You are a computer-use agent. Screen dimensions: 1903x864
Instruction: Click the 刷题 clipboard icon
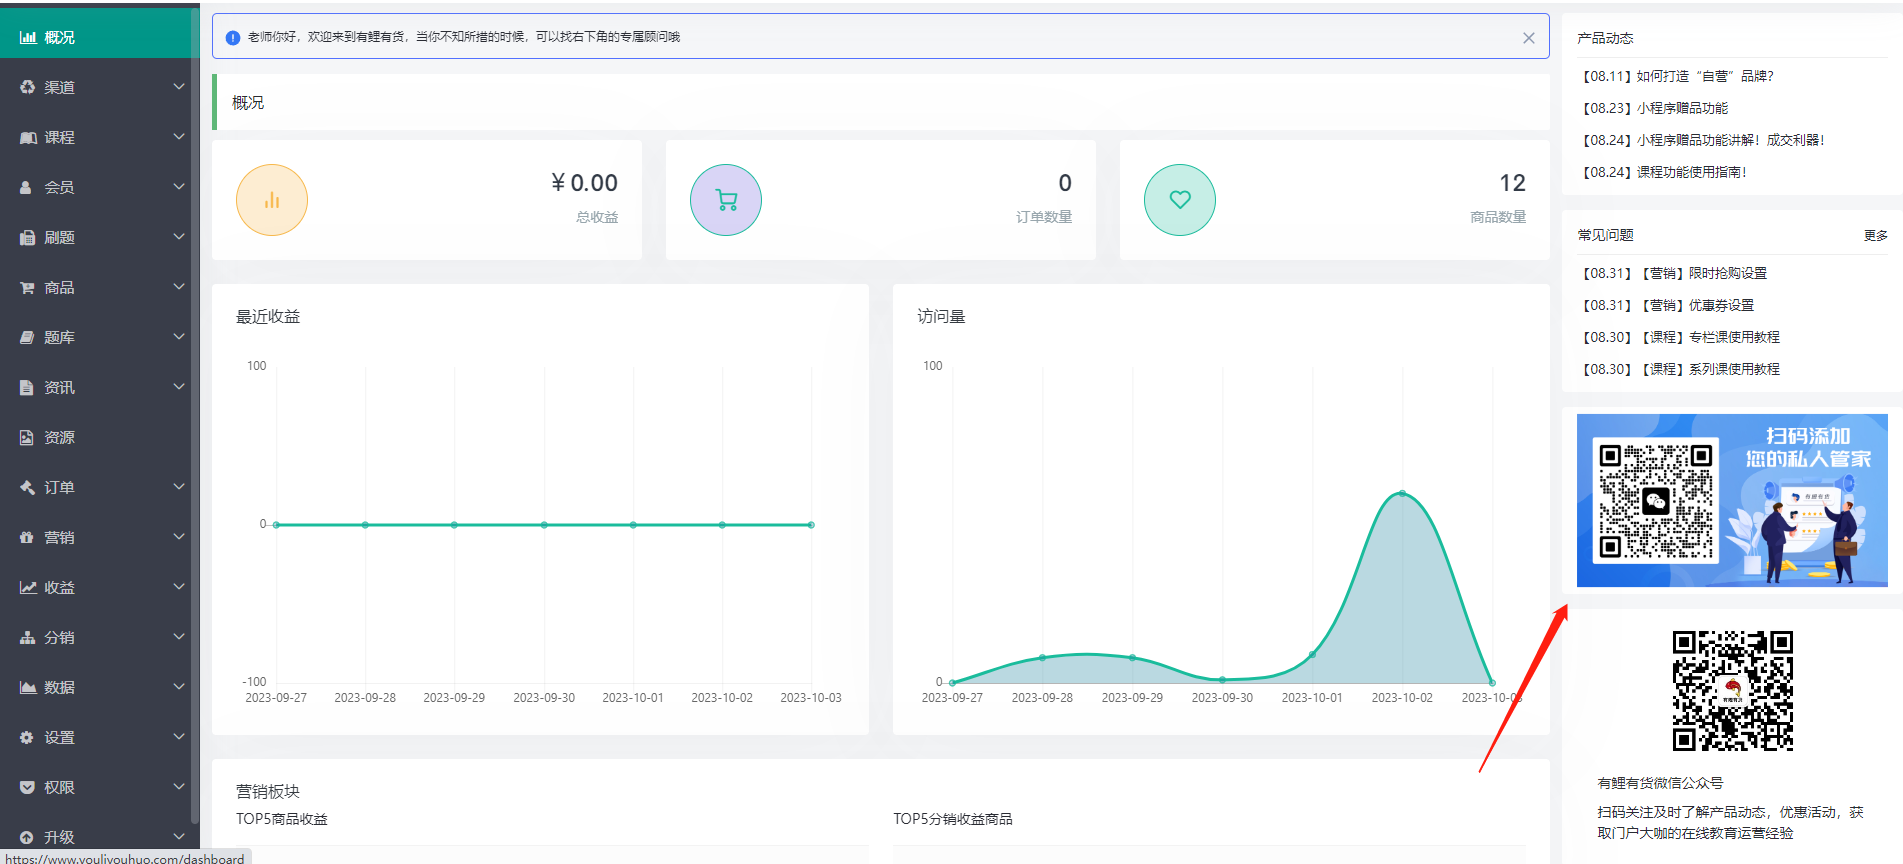[27, 237]
